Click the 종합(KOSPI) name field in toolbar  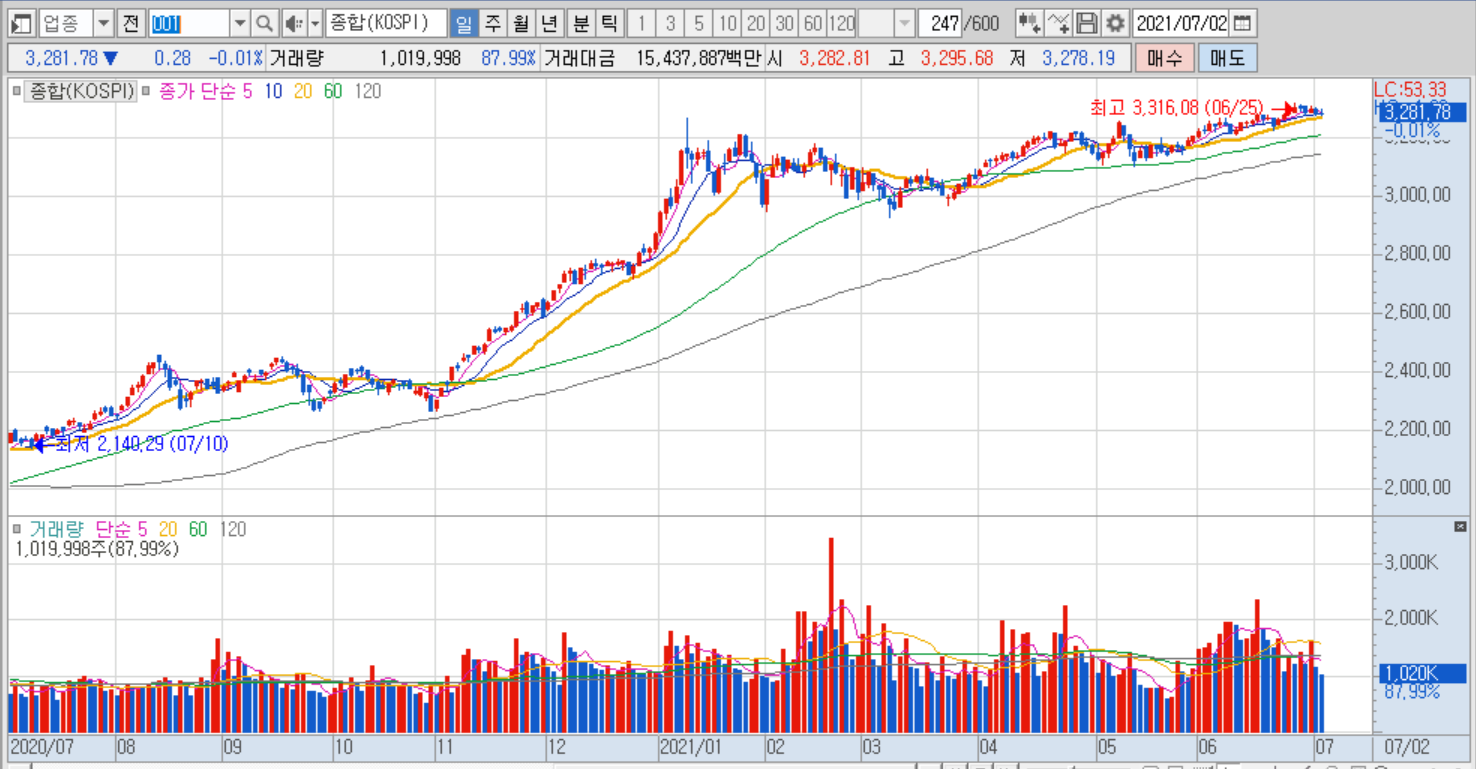tap(386, 23)
